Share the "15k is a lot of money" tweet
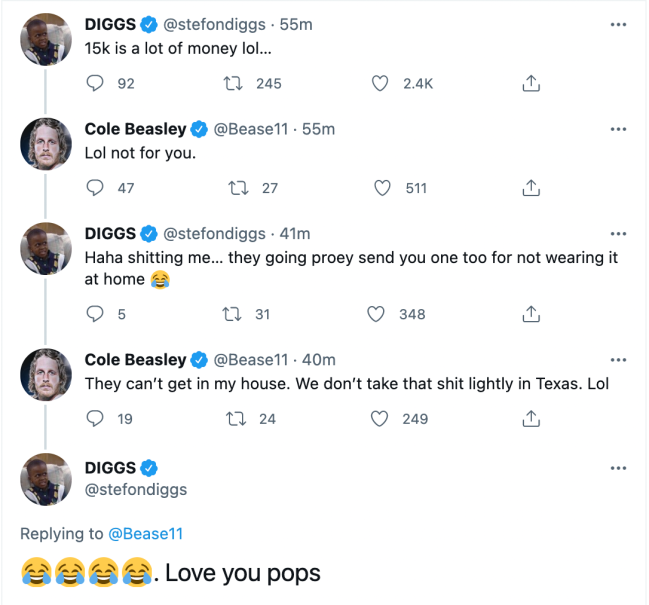The image size is (649, 605). [x=532, y=84]
